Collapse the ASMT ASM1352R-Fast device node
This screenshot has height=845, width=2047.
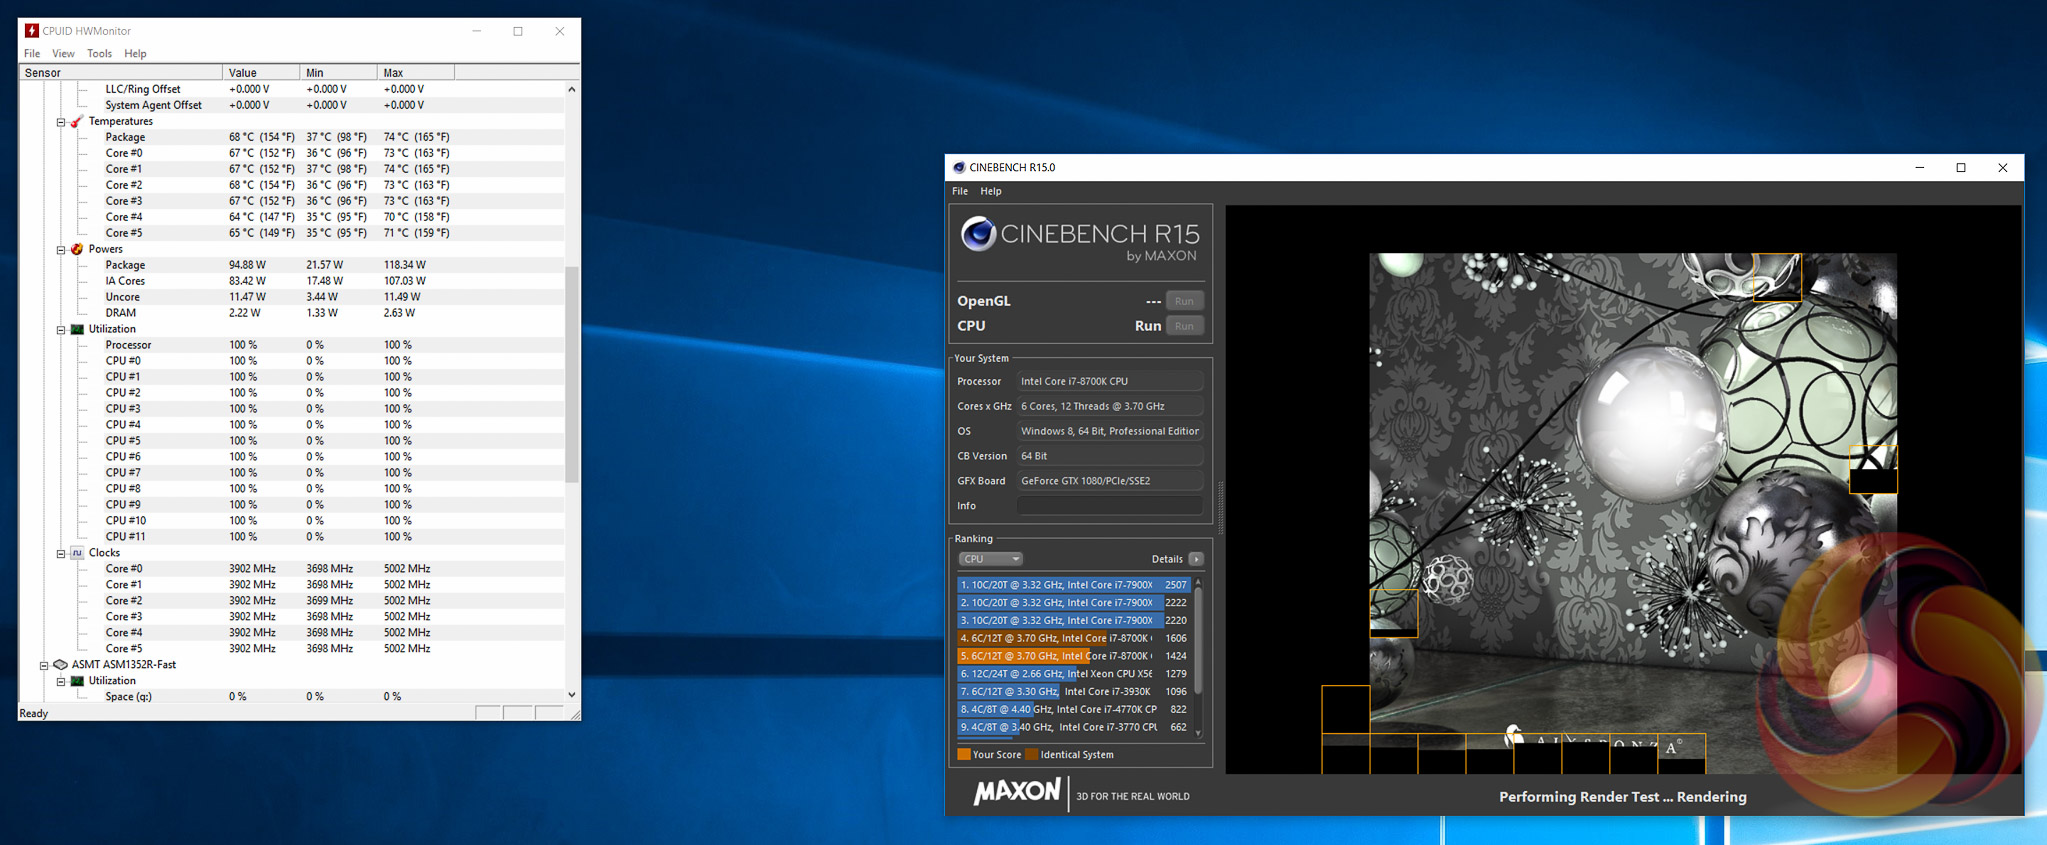click(x=44, y=665)
